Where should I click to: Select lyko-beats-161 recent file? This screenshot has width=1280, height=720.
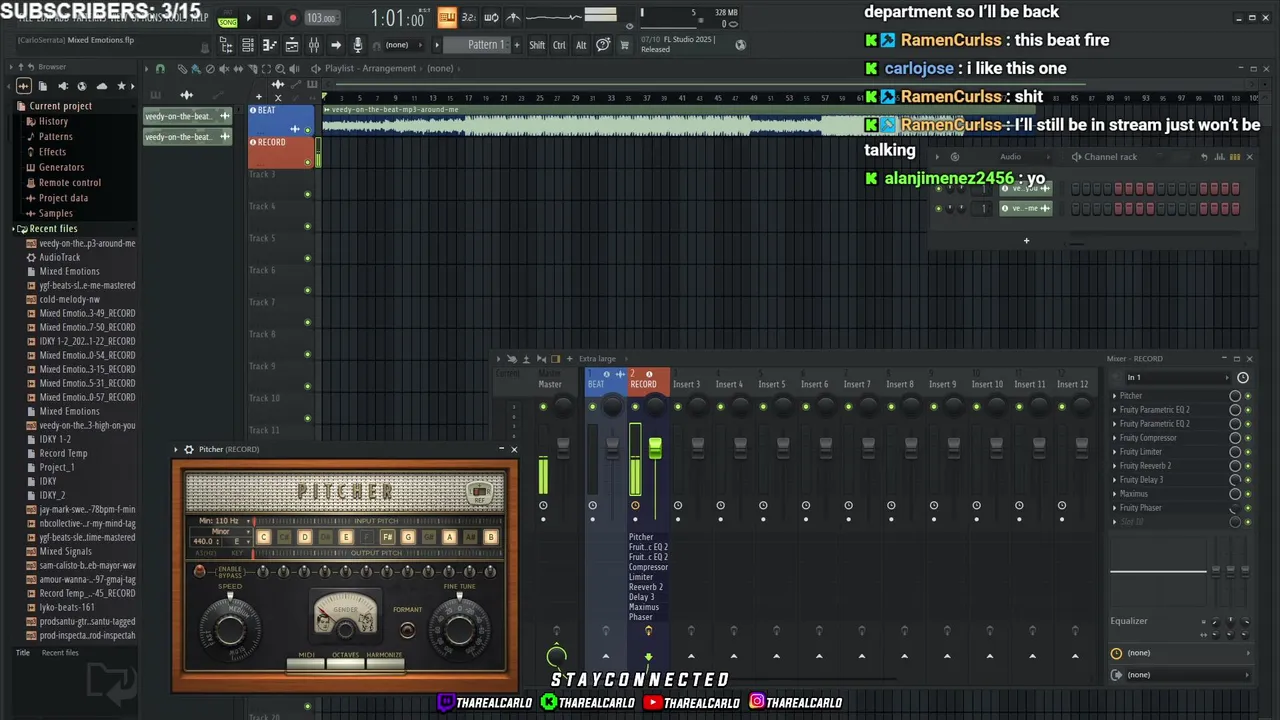point(67,607)
